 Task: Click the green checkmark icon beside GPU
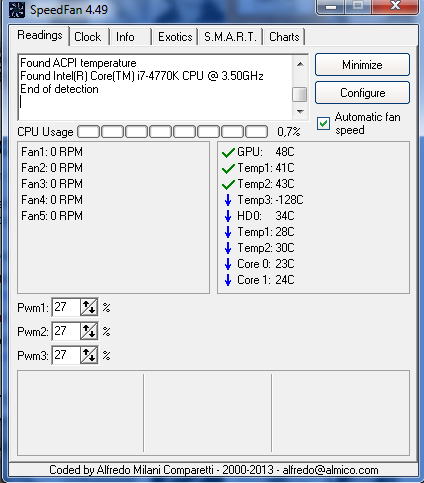(228, 153)
